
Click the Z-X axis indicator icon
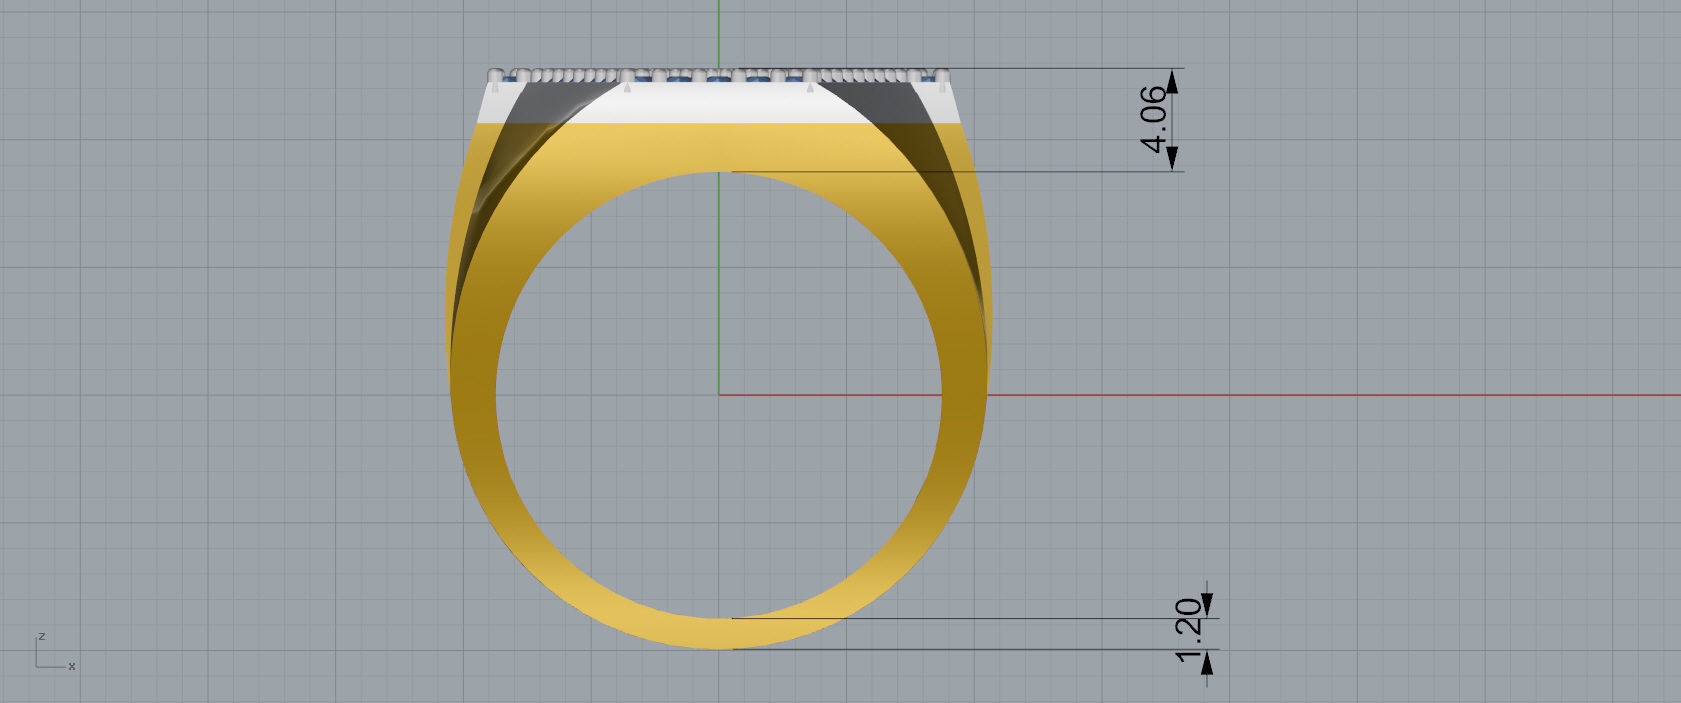(55, 651)
